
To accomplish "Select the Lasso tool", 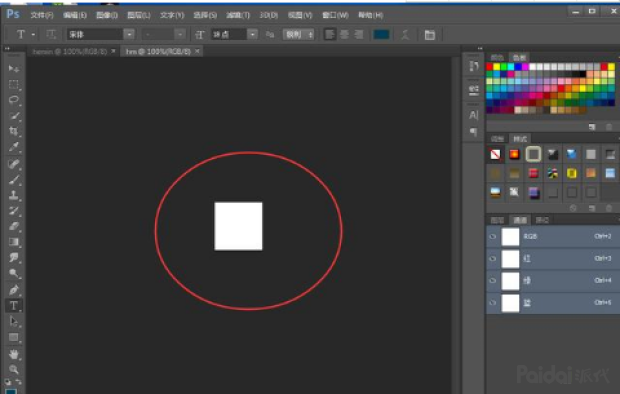I will [13, 100].
